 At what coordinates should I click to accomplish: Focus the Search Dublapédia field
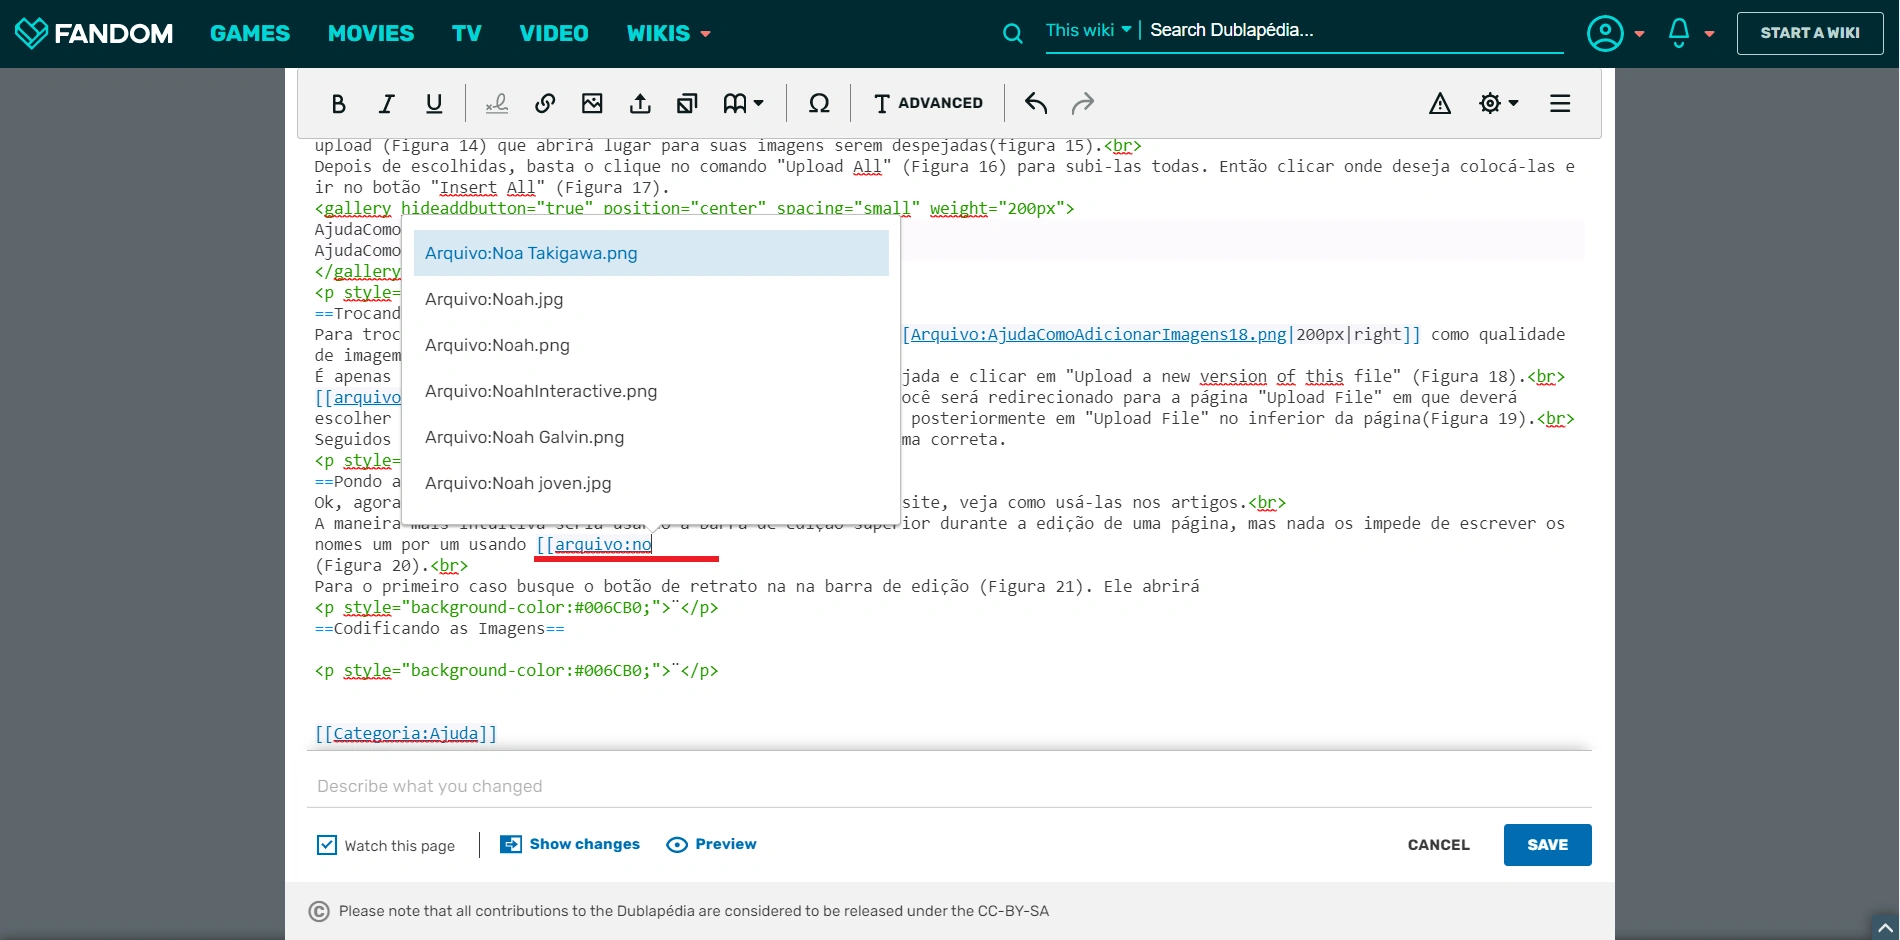(x=1355, y=30)
